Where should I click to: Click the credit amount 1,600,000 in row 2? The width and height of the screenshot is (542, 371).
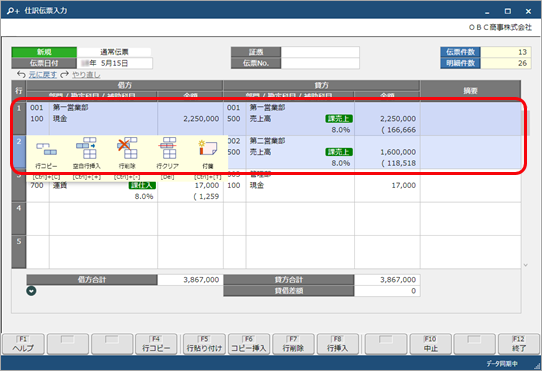[x=398, y=152]
